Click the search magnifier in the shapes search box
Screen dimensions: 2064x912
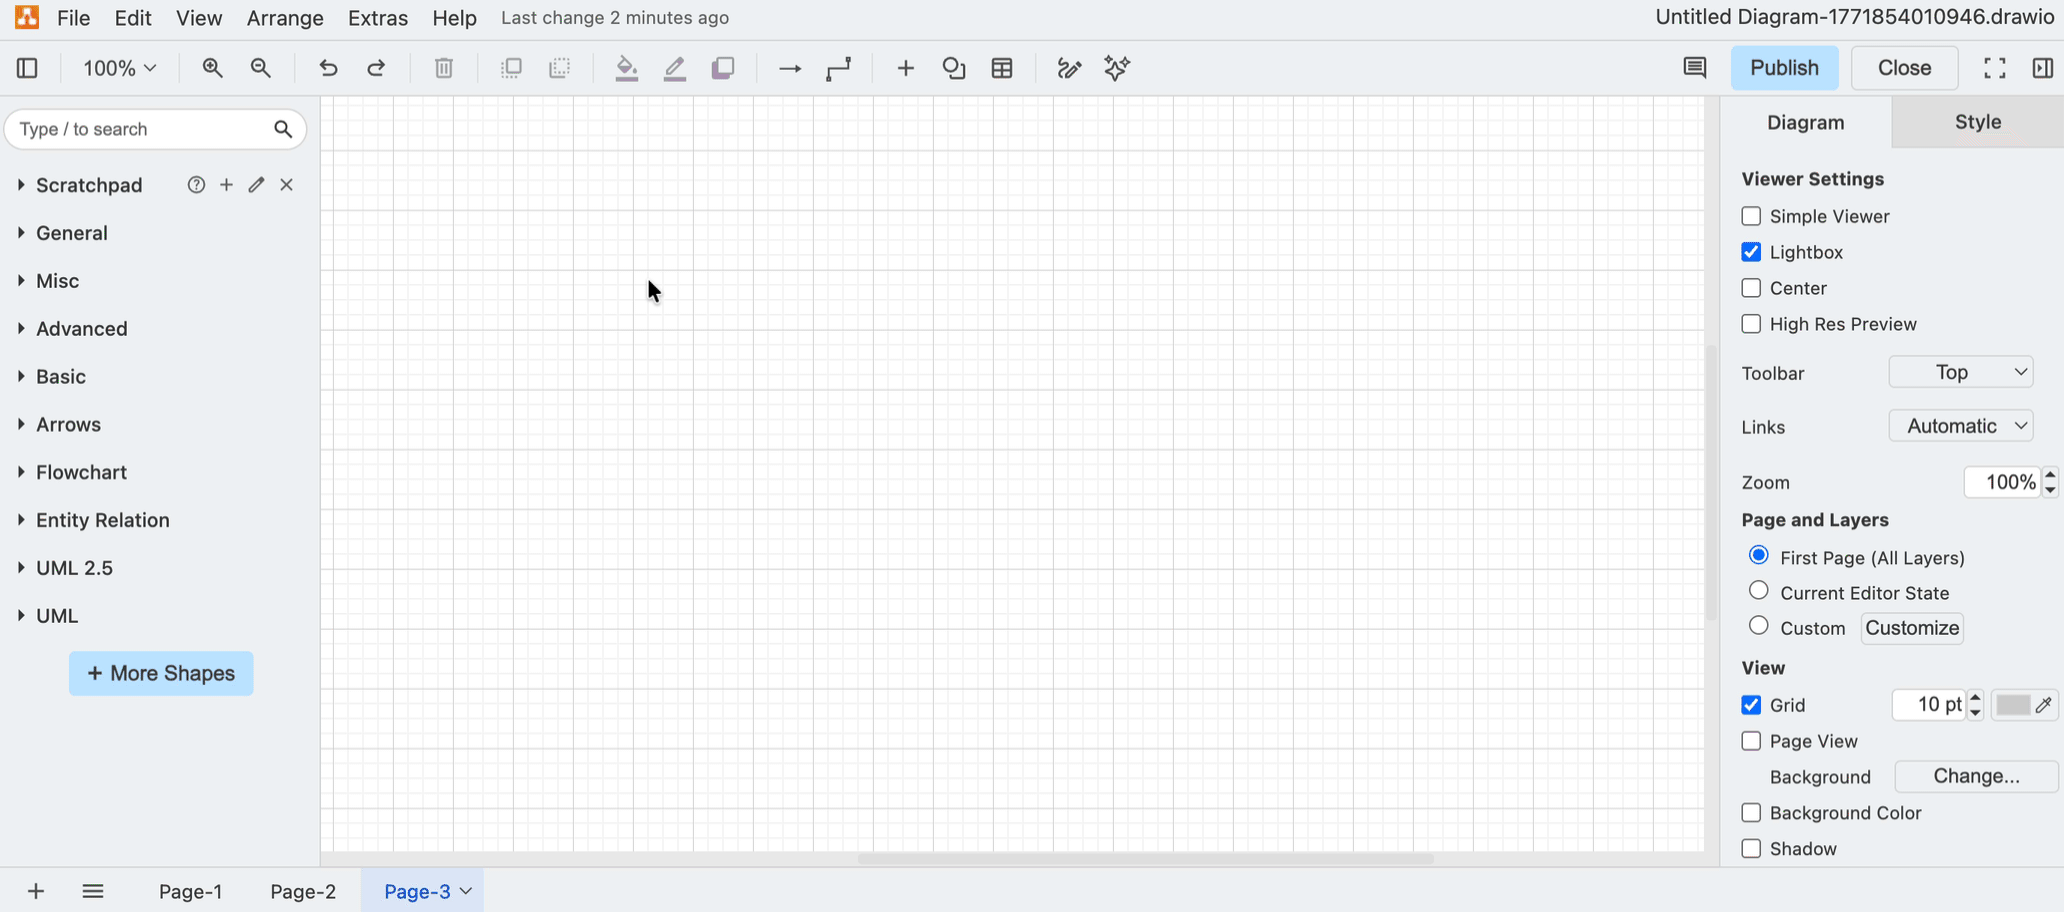tap(283, 129)
